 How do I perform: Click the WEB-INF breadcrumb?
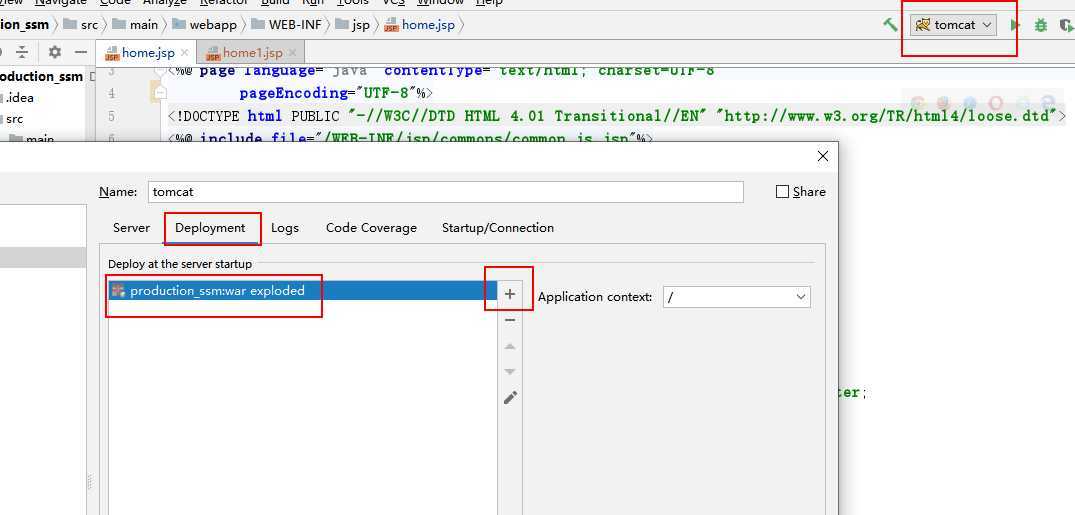click(285, 25)
